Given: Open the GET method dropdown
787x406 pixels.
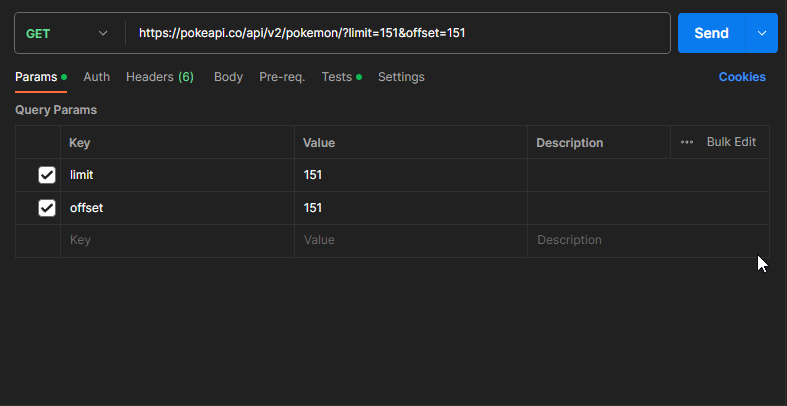Looking at the screenshot, I should point(67,33).
